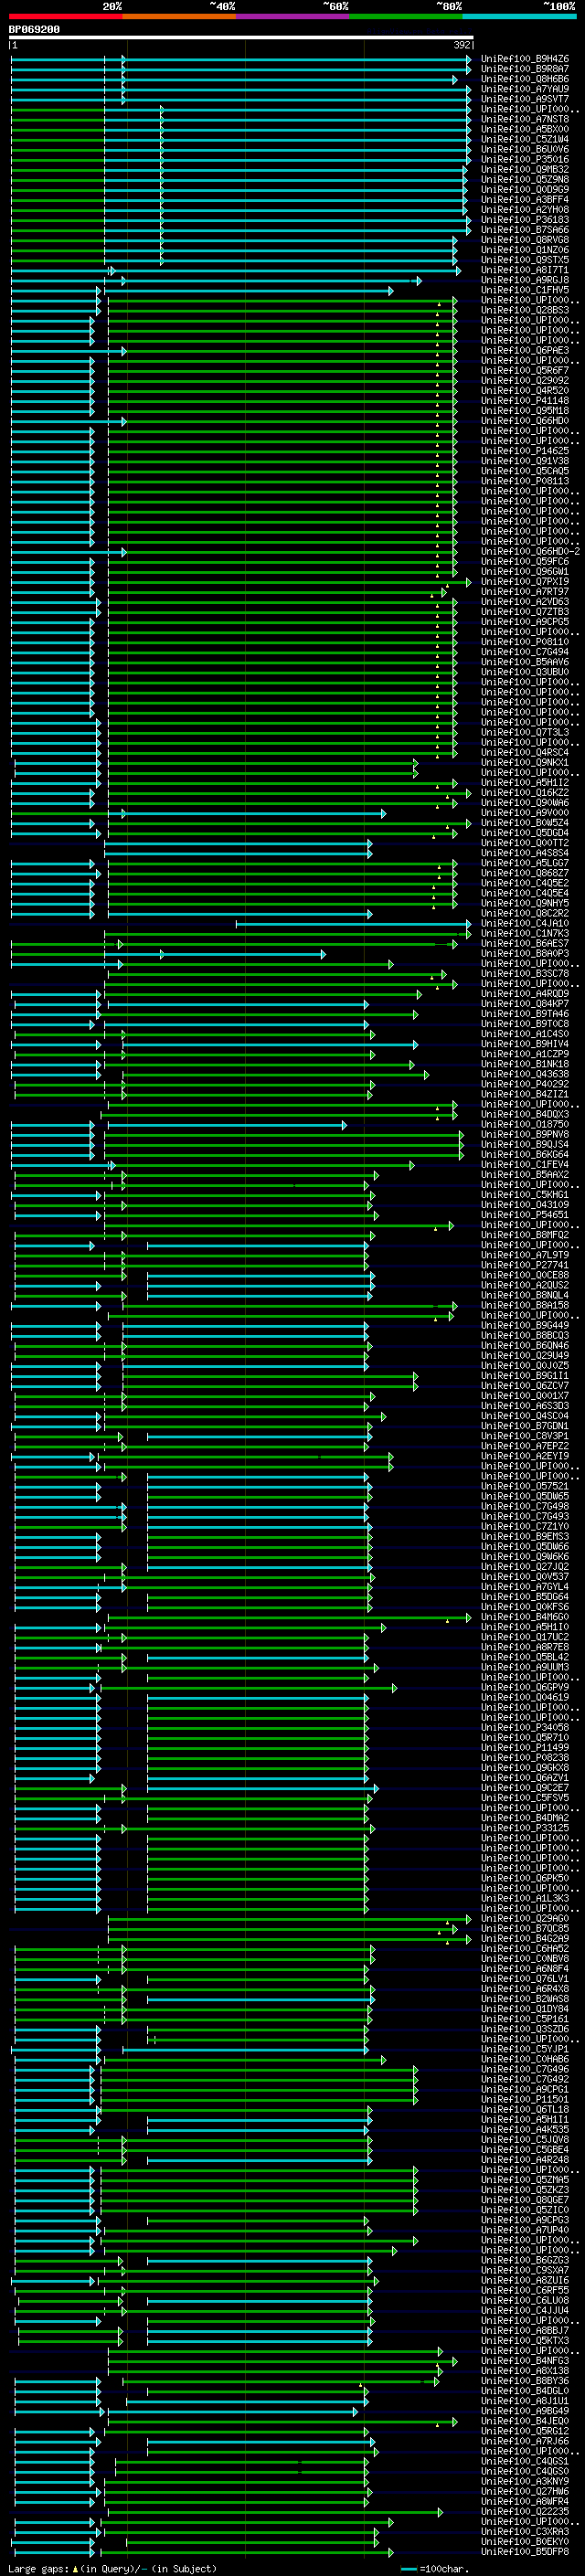Viewport: 585px width, 2576px height.
Task: Select UniRef100_P35016 label
Action: (524, 160)
